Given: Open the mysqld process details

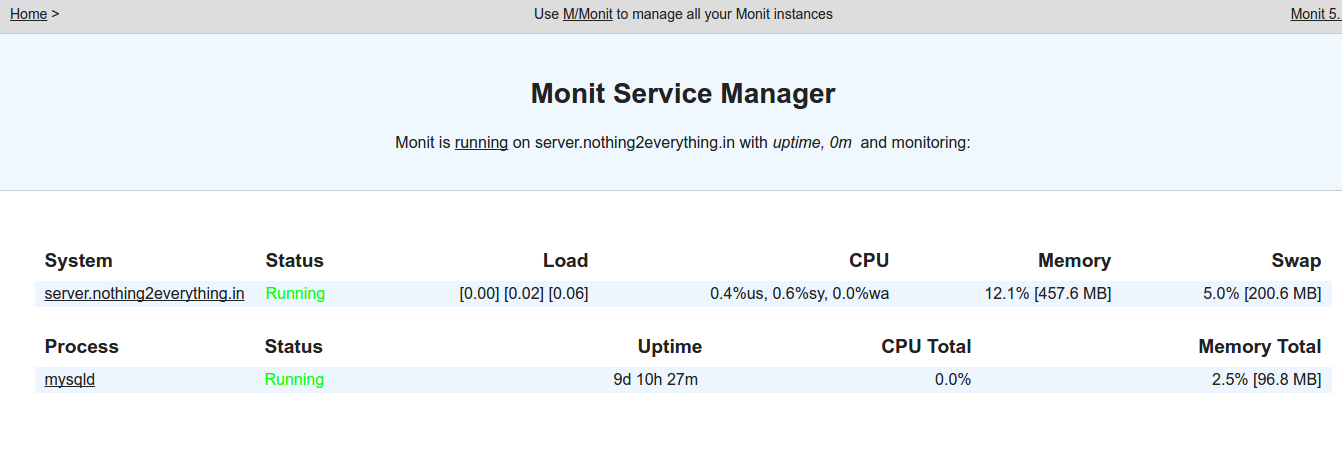Looking at the screenshot, I should (x=70, y=379).
